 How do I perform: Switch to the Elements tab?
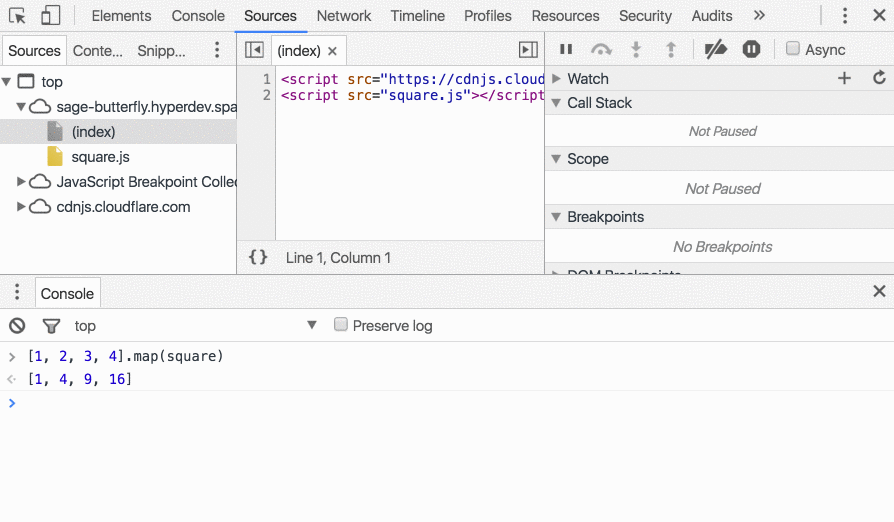coord(121,16)
